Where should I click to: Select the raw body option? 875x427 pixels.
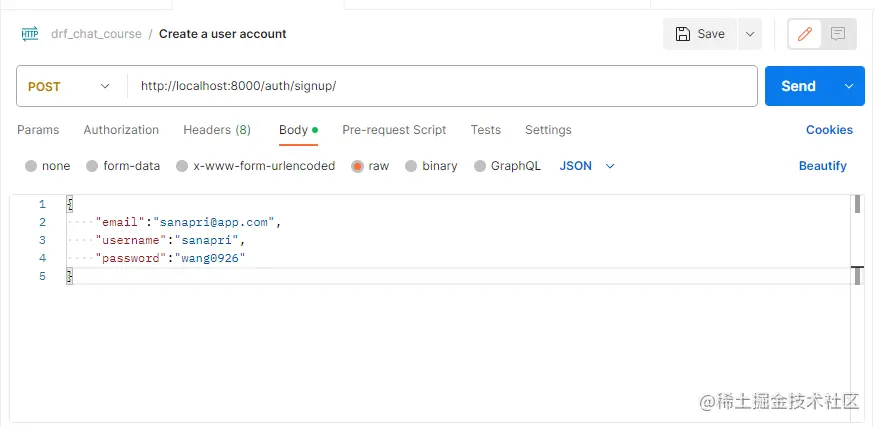(370, 166)
